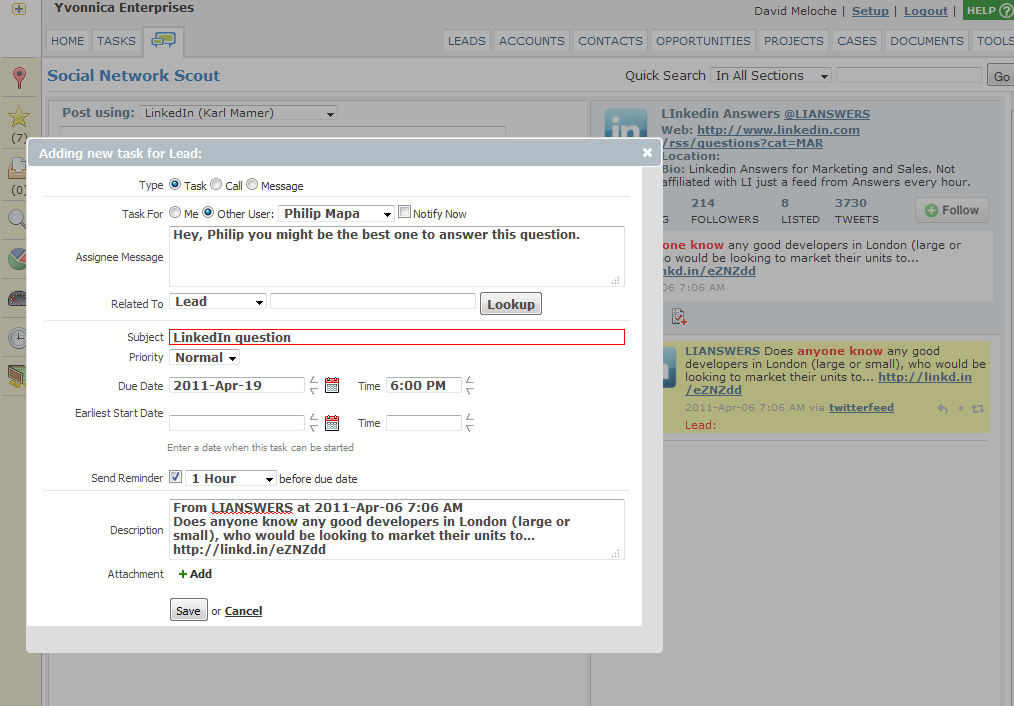
Task: Open the social network chat bubbles tab
Action: click(x=164, y=41)
